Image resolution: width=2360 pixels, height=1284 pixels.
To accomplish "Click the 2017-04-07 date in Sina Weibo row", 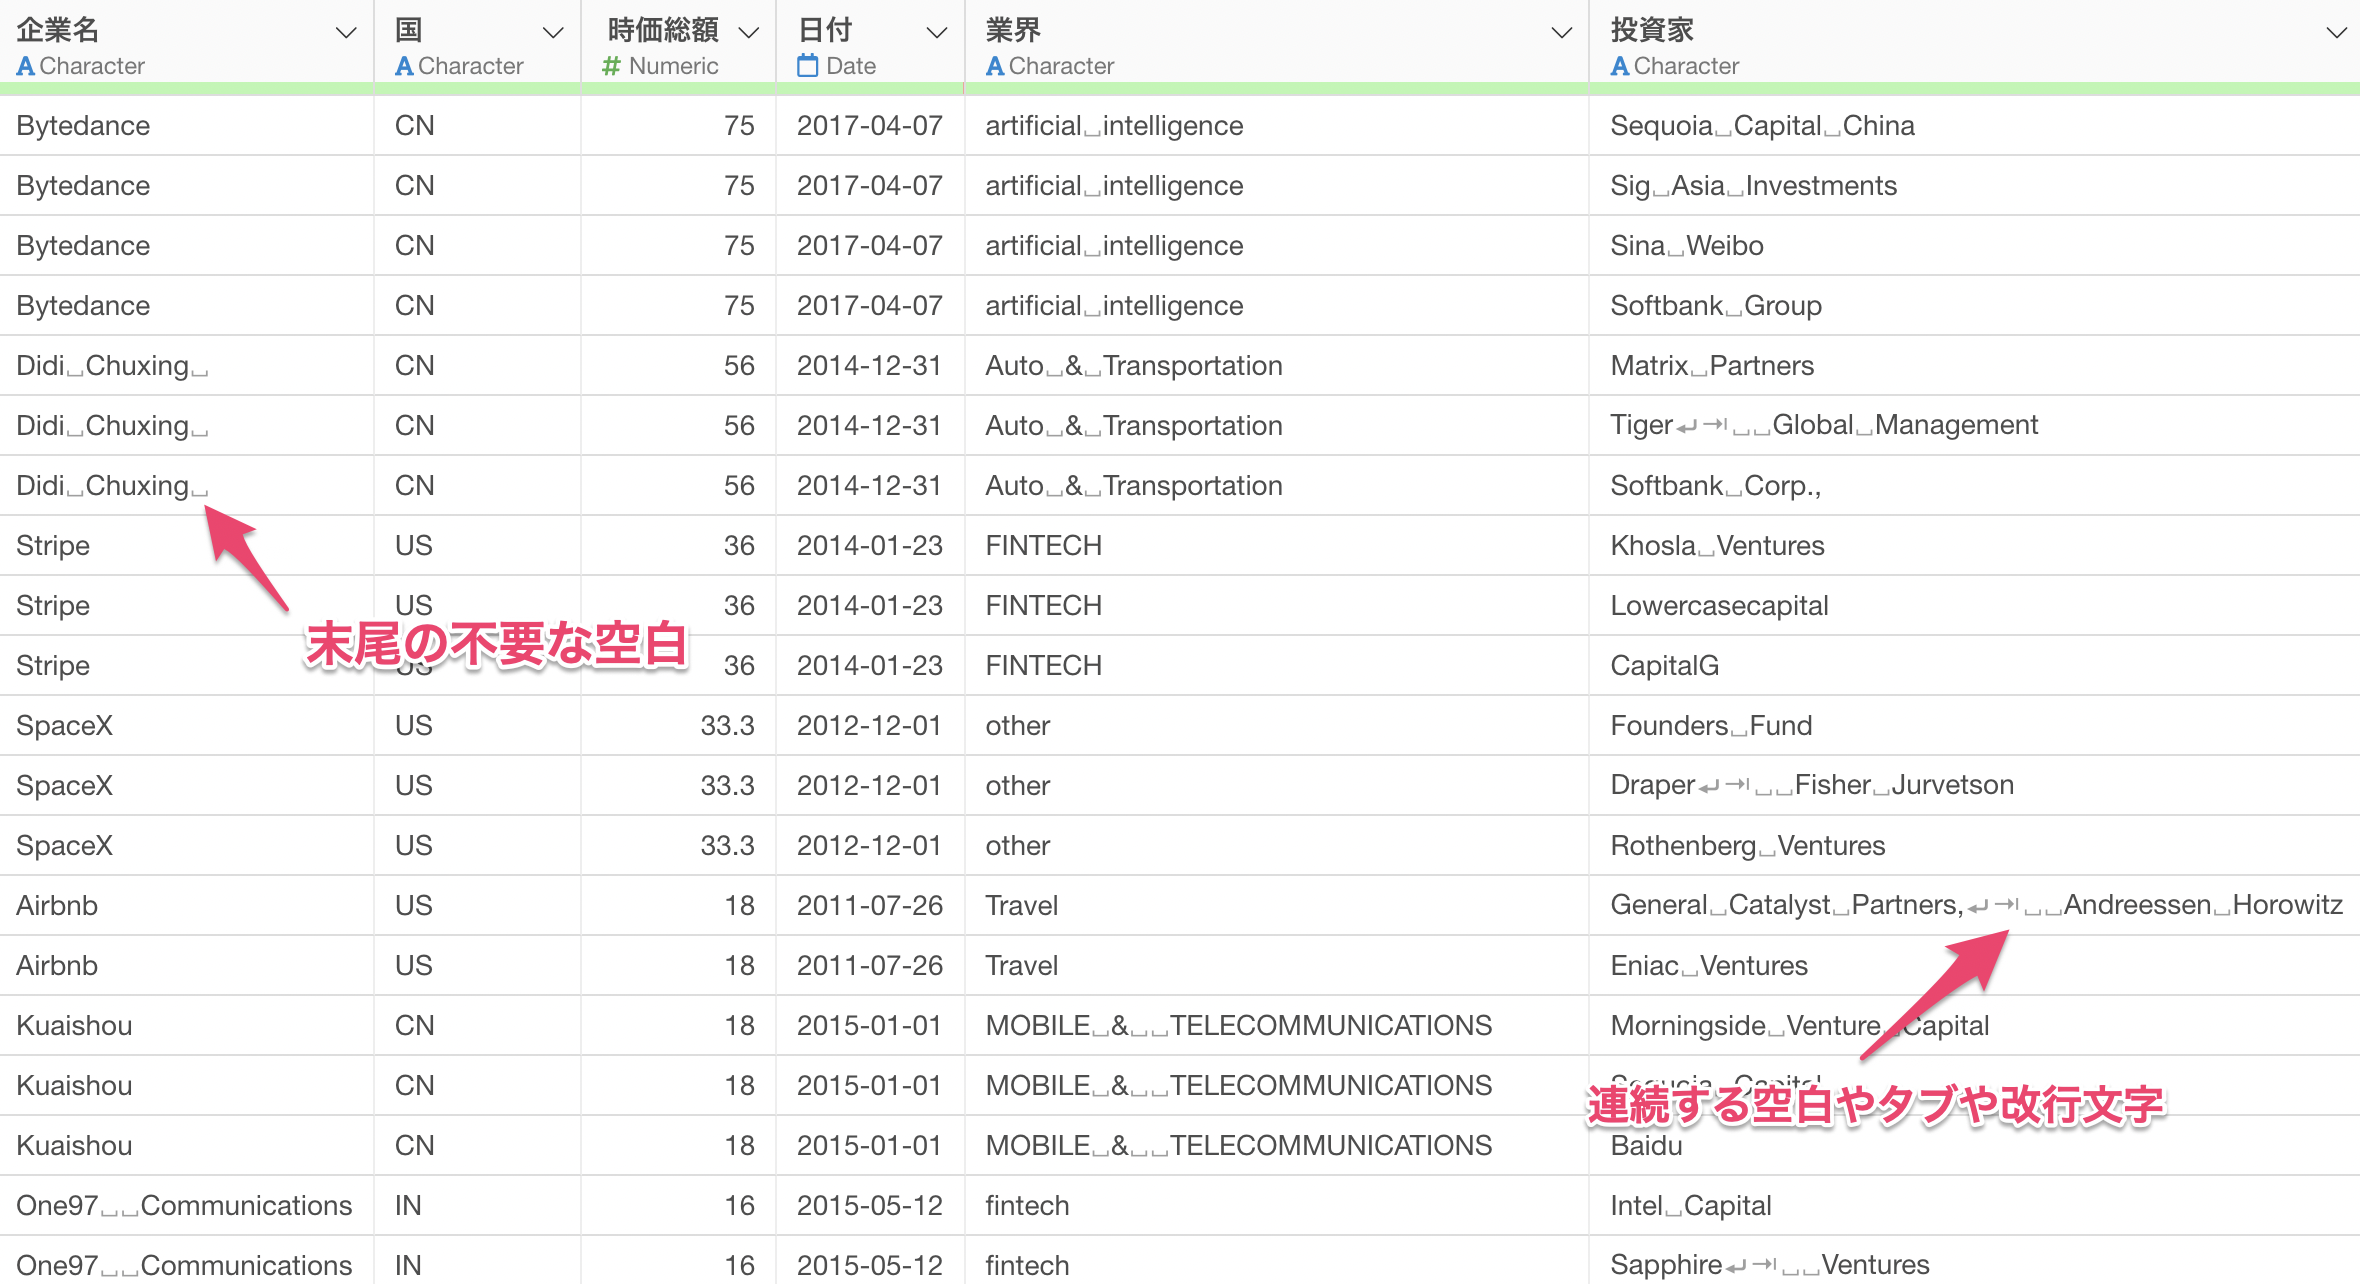I will pyautogui.click(x=869, y=245).
